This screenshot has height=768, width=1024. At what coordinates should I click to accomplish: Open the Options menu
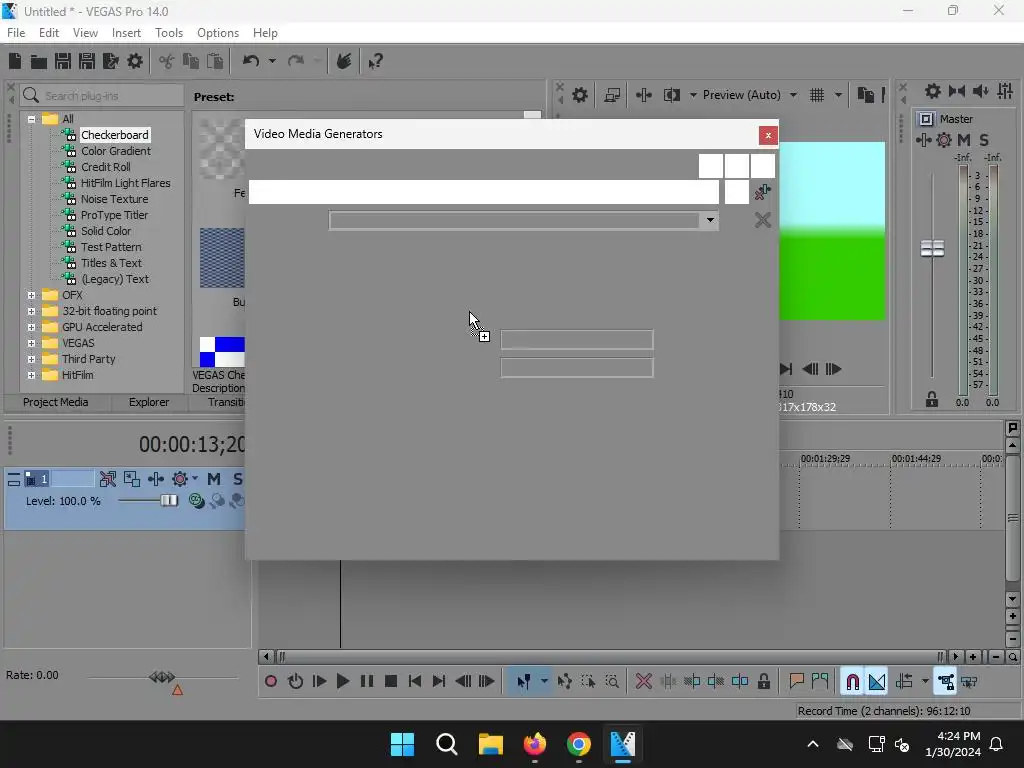217,33
